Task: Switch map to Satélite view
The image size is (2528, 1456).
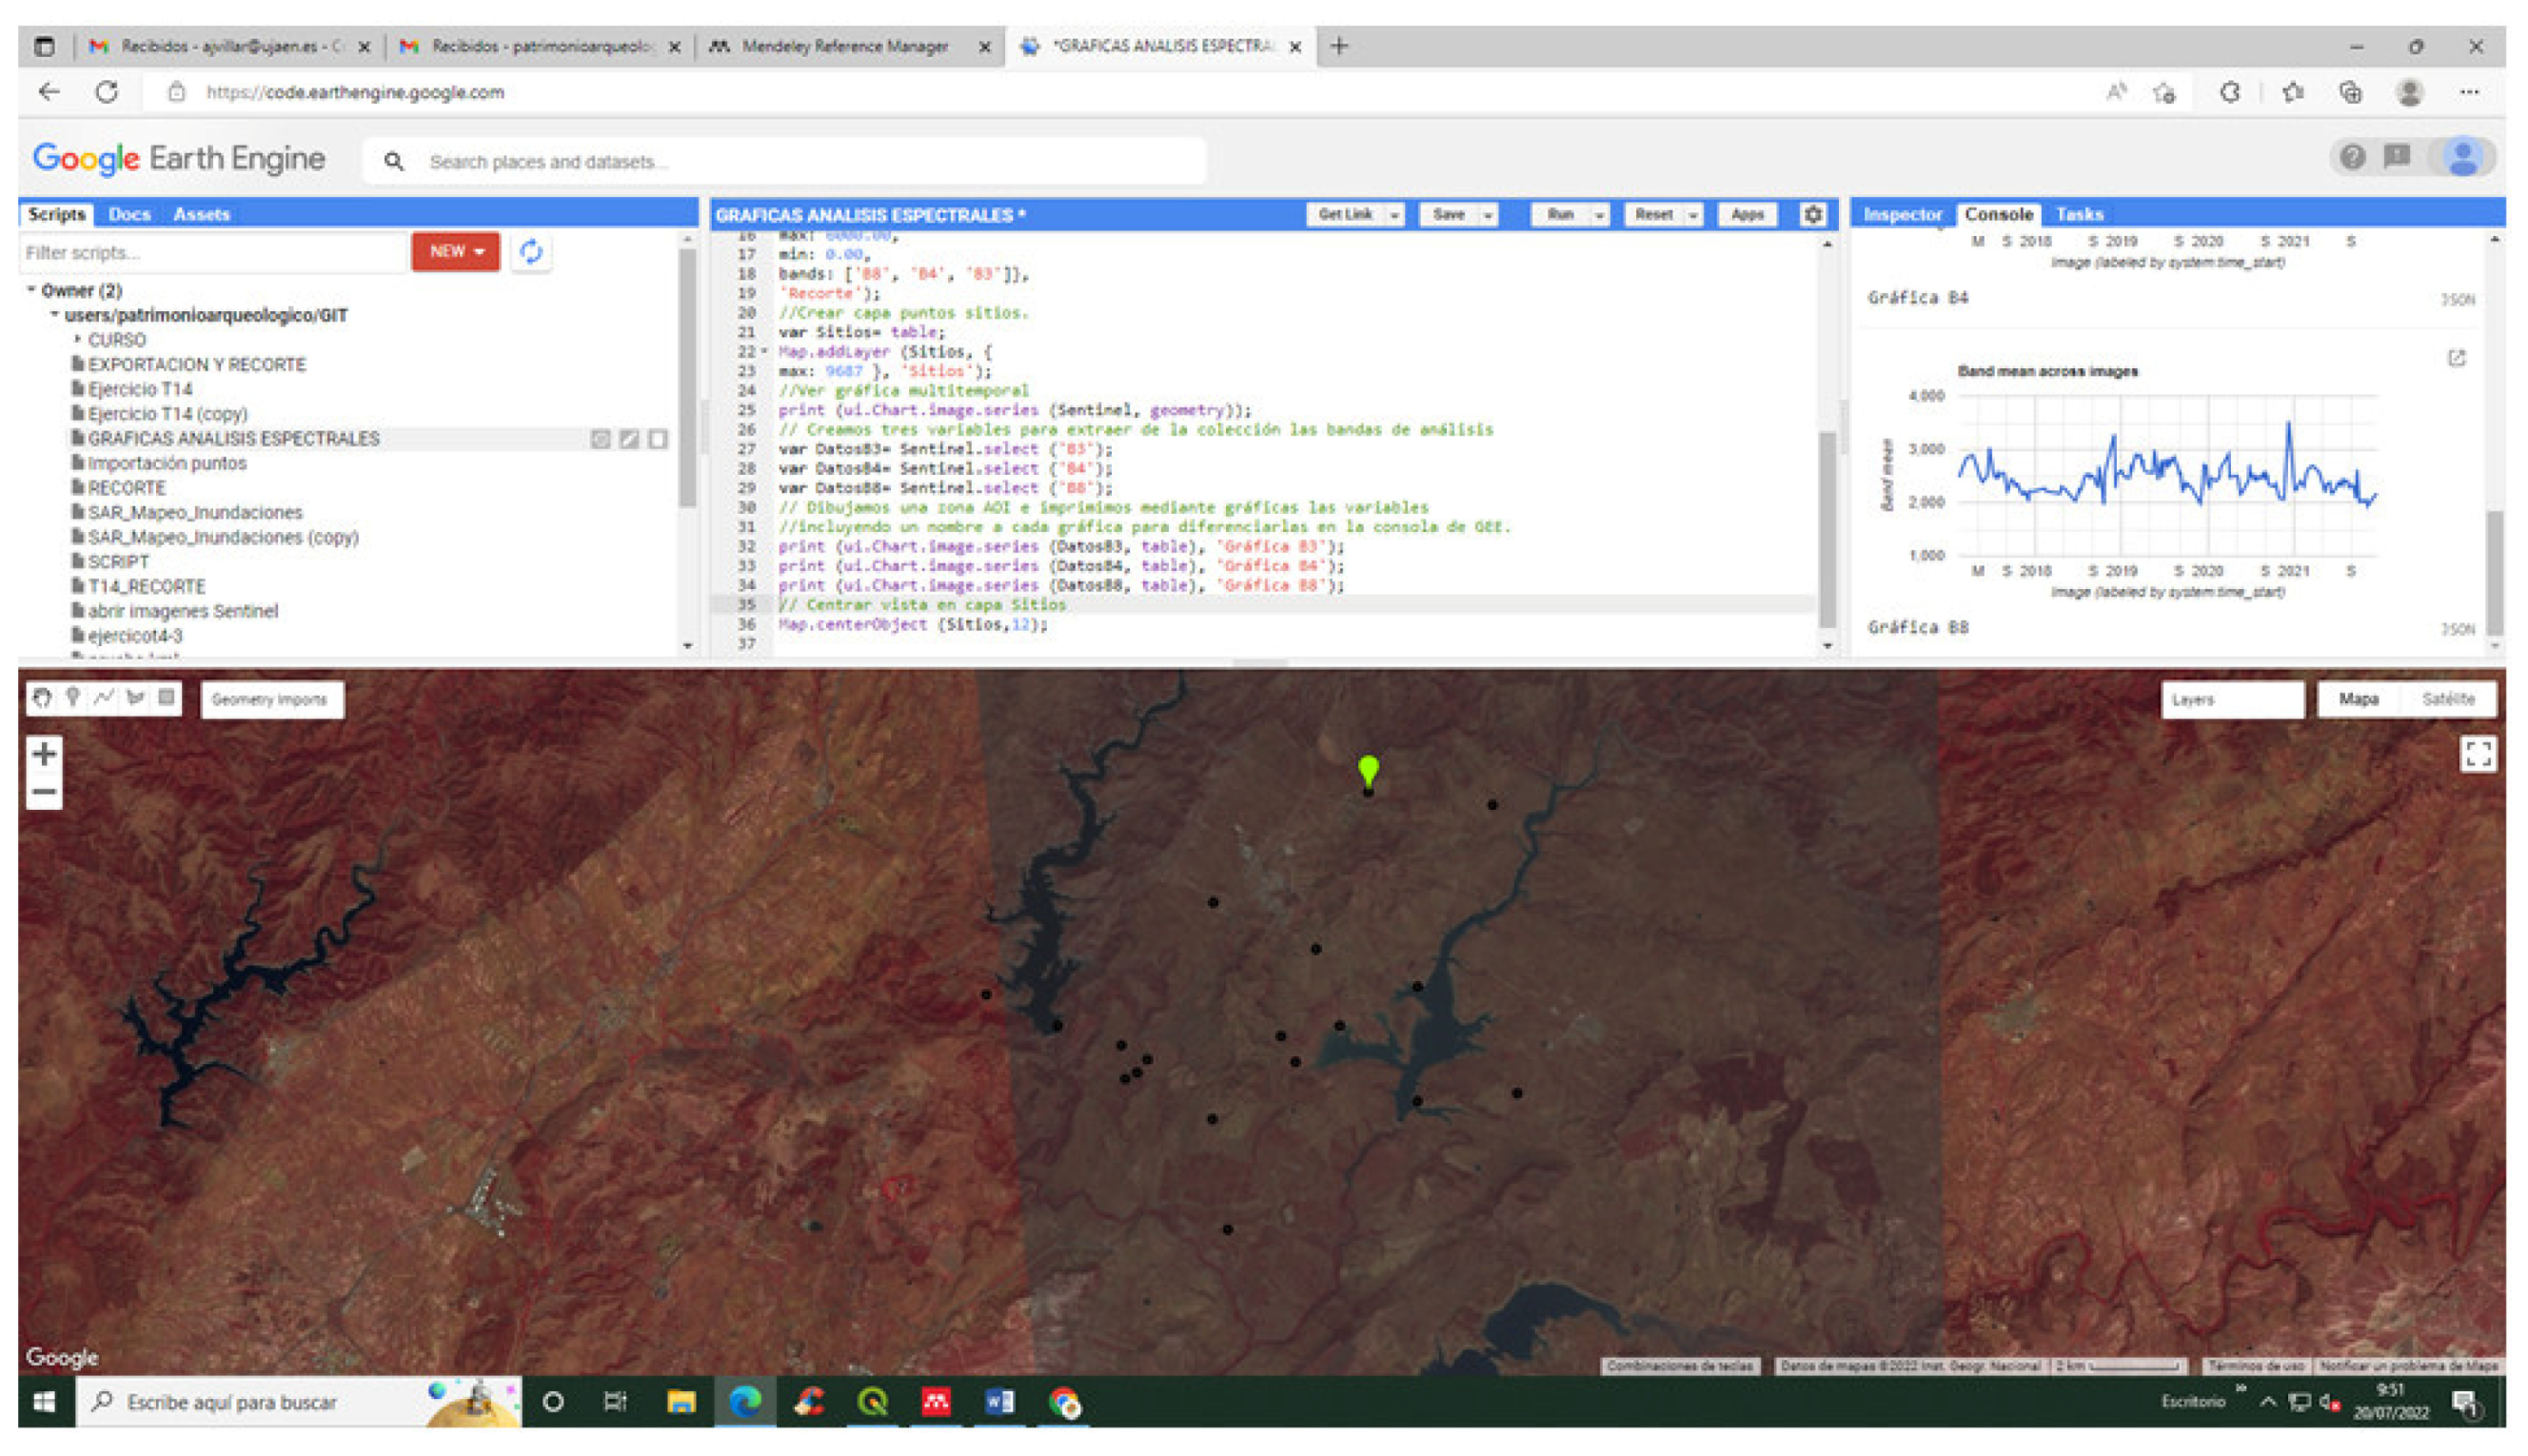Action: [x=2447, y=699]
